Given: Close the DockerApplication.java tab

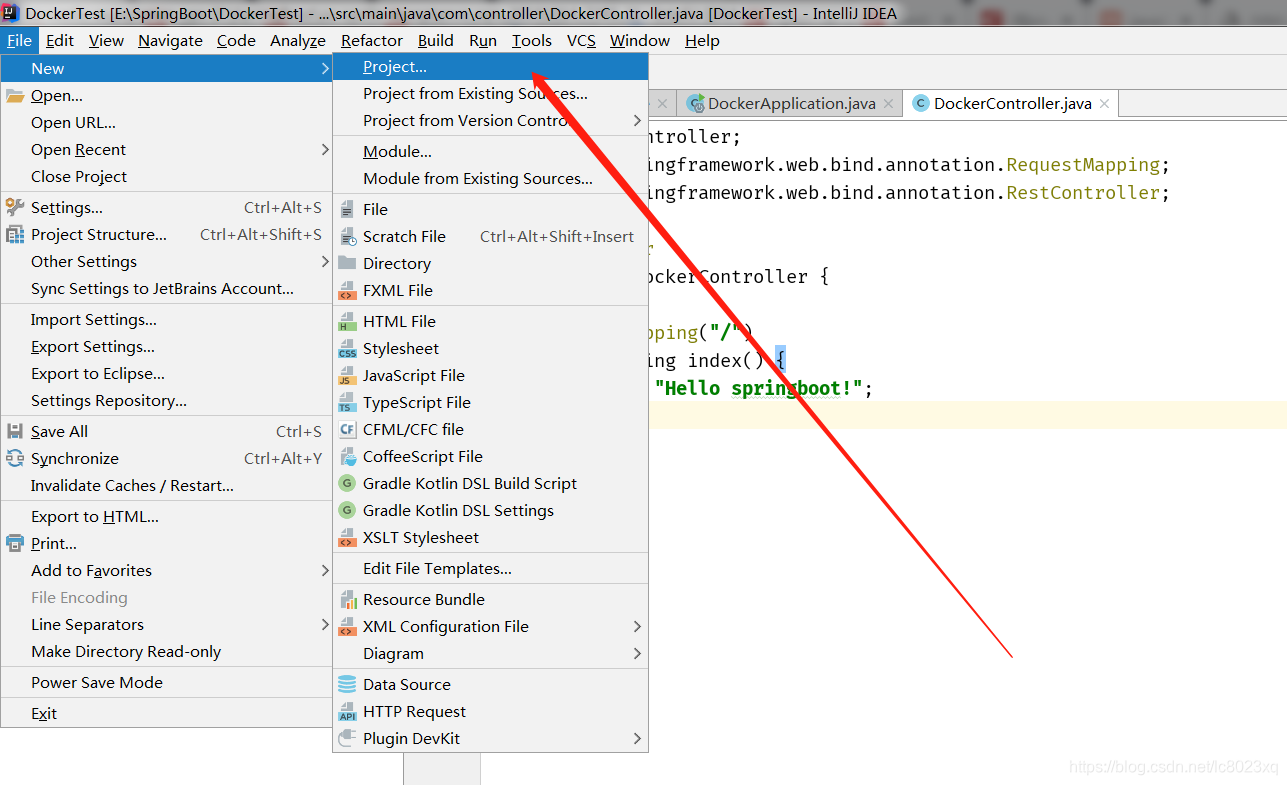Looking at the screenshot, I should click(x=888, y=104).
